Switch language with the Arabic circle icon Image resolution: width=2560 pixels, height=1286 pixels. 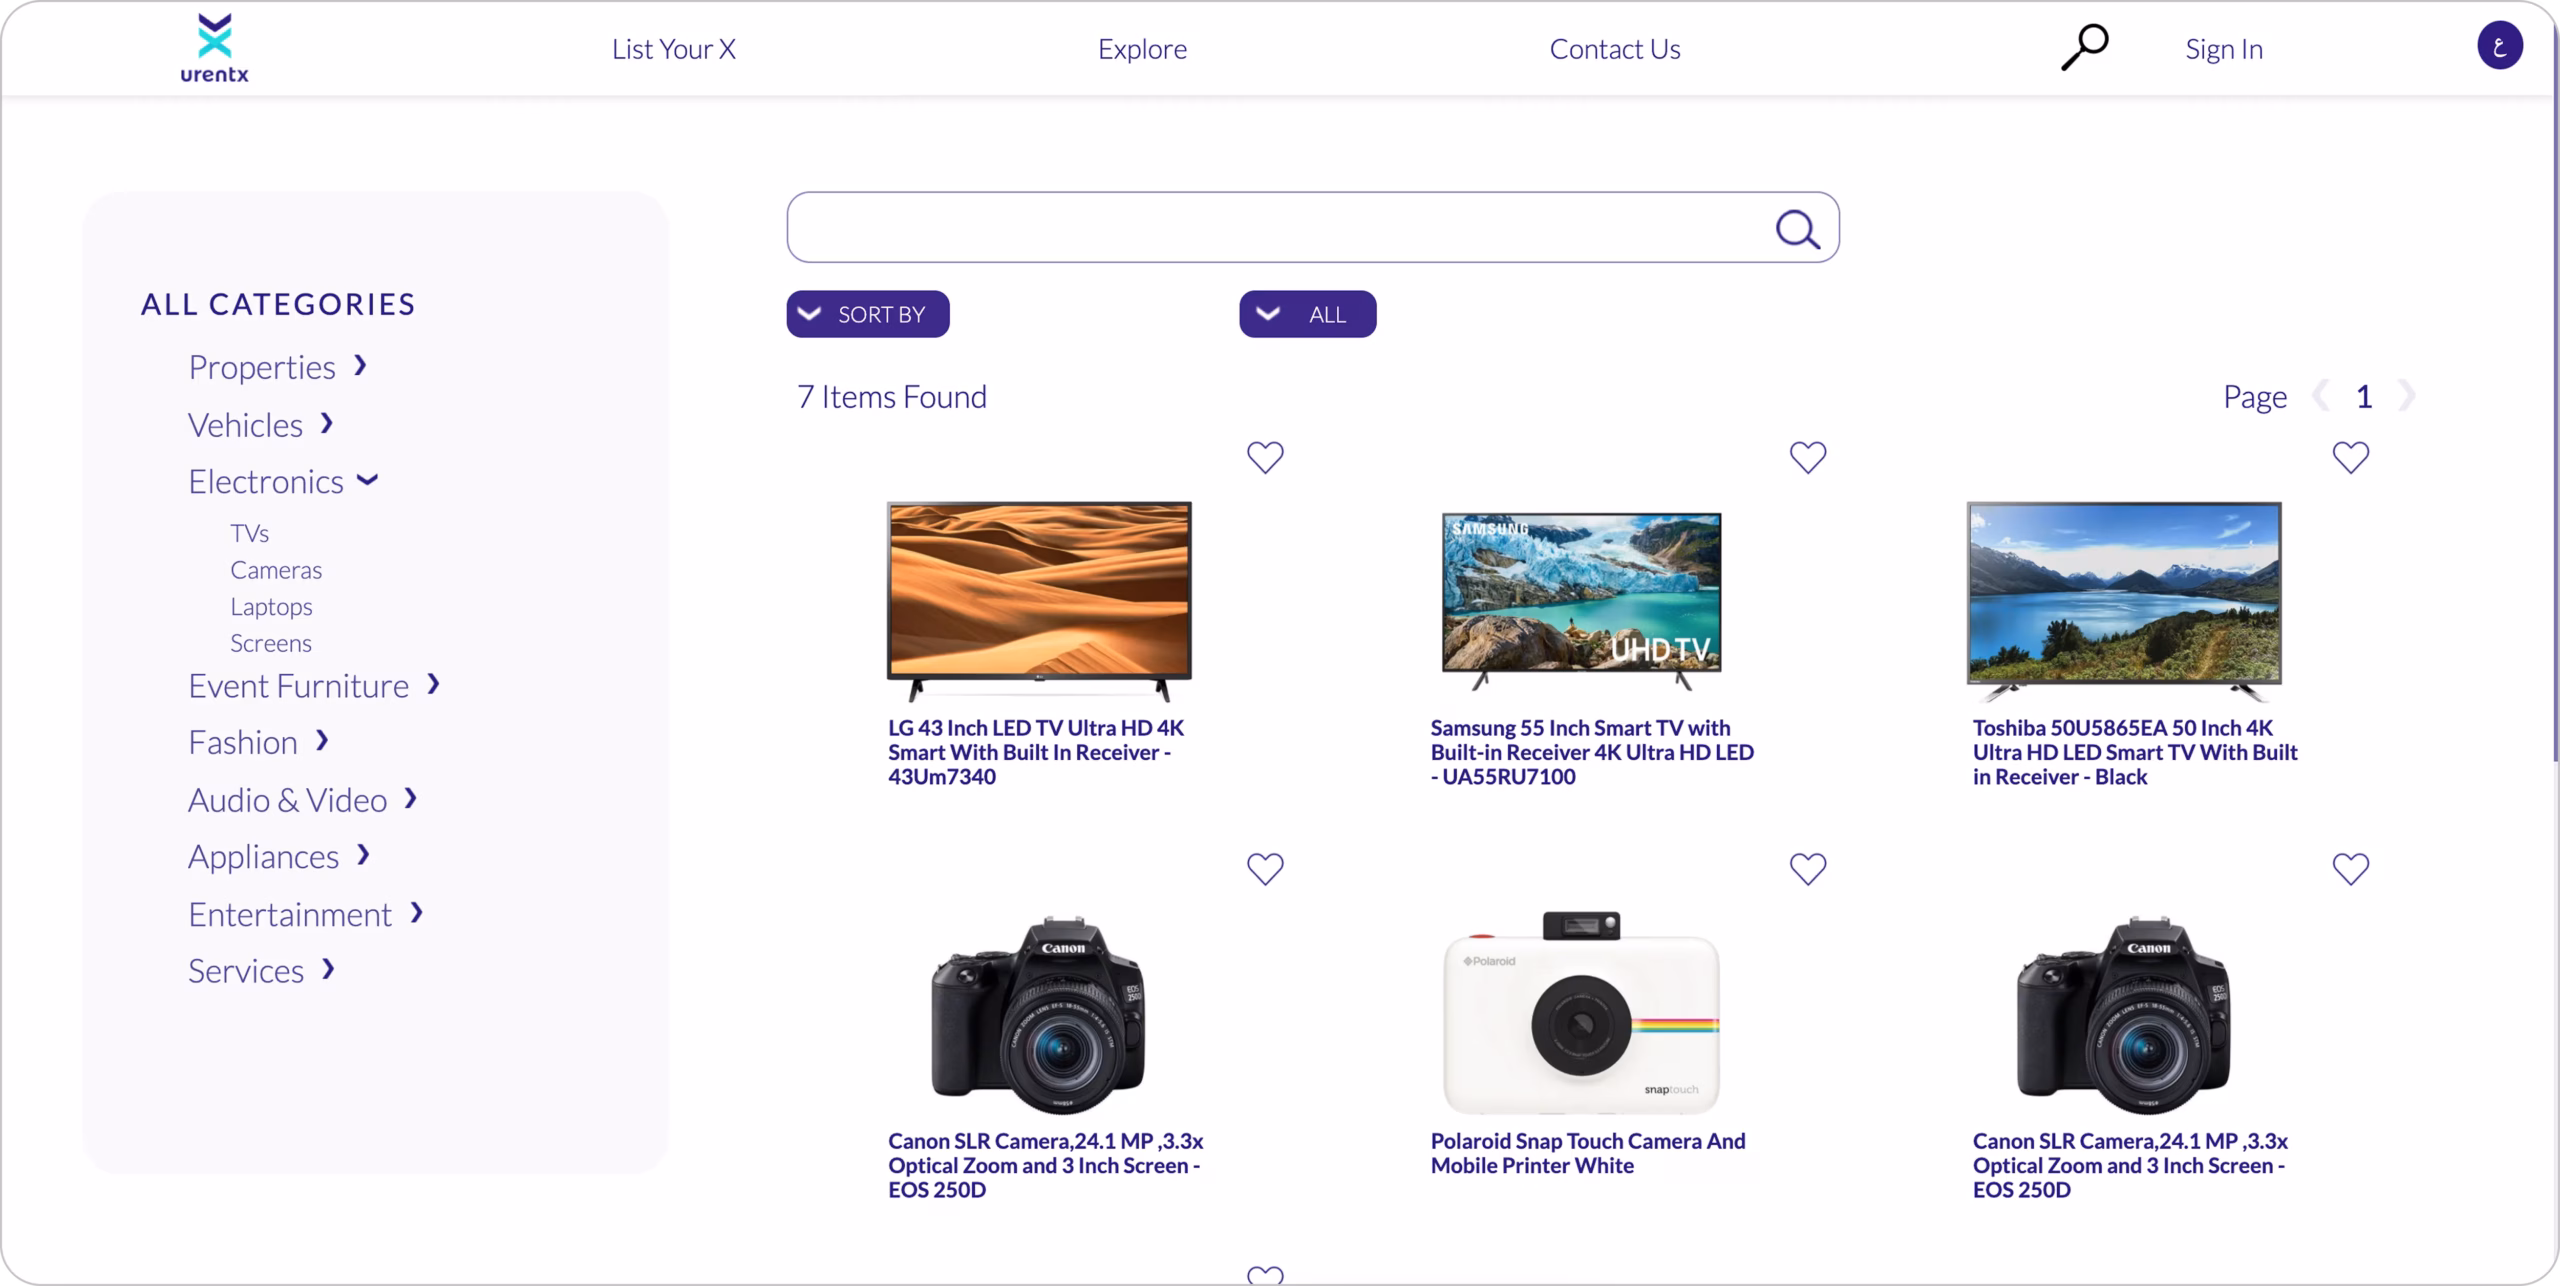pos(2499,46)
